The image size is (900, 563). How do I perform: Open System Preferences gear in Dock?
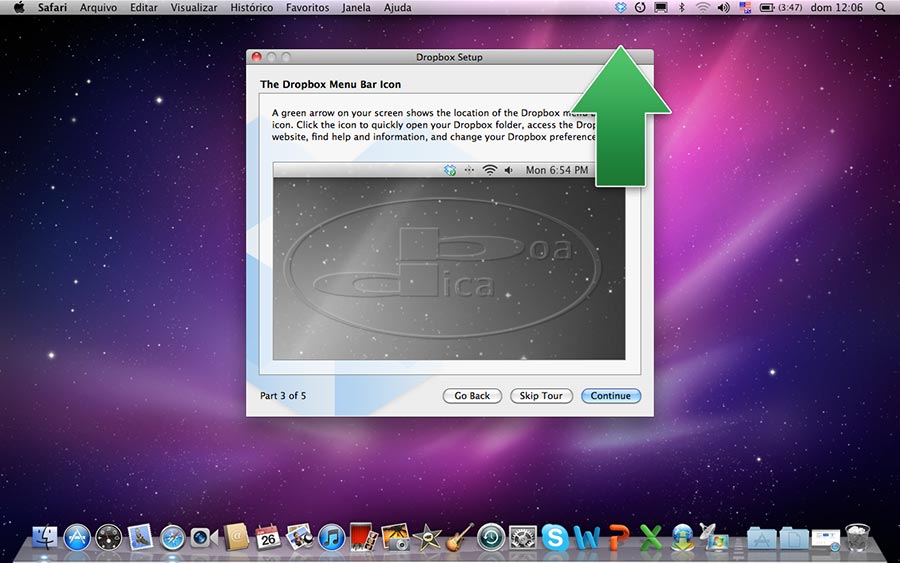click(x=523, y=538)
